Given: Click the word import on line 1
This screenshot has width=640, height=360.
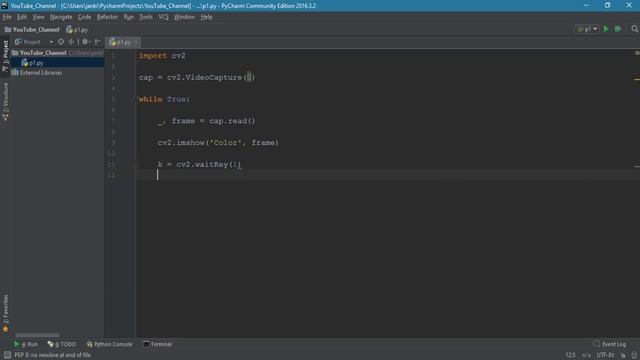Looking at the screenshot, I should click(x=153, y=56).
